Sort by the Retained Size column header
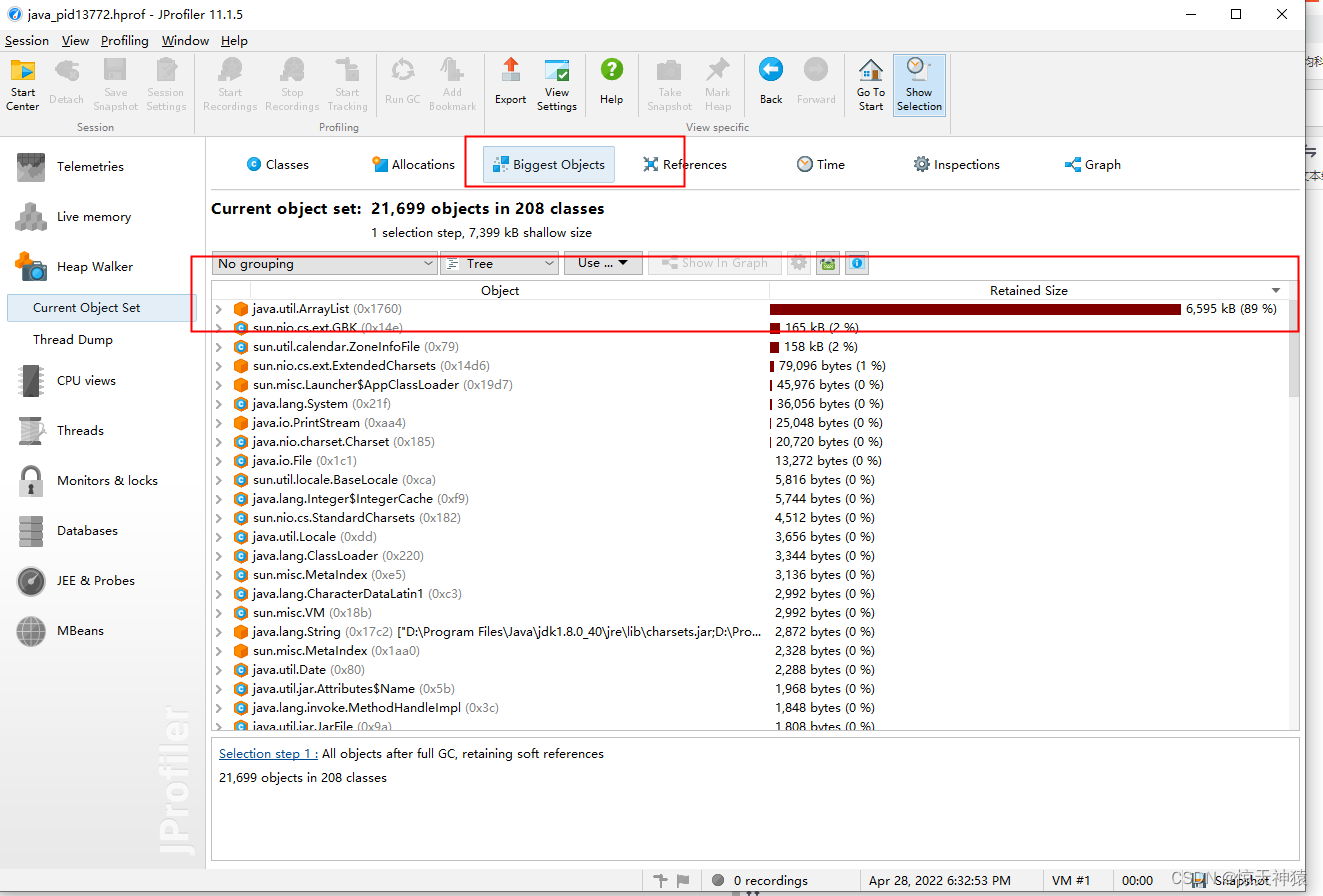Screen dimensions: 1323x896 [1028, 291]
